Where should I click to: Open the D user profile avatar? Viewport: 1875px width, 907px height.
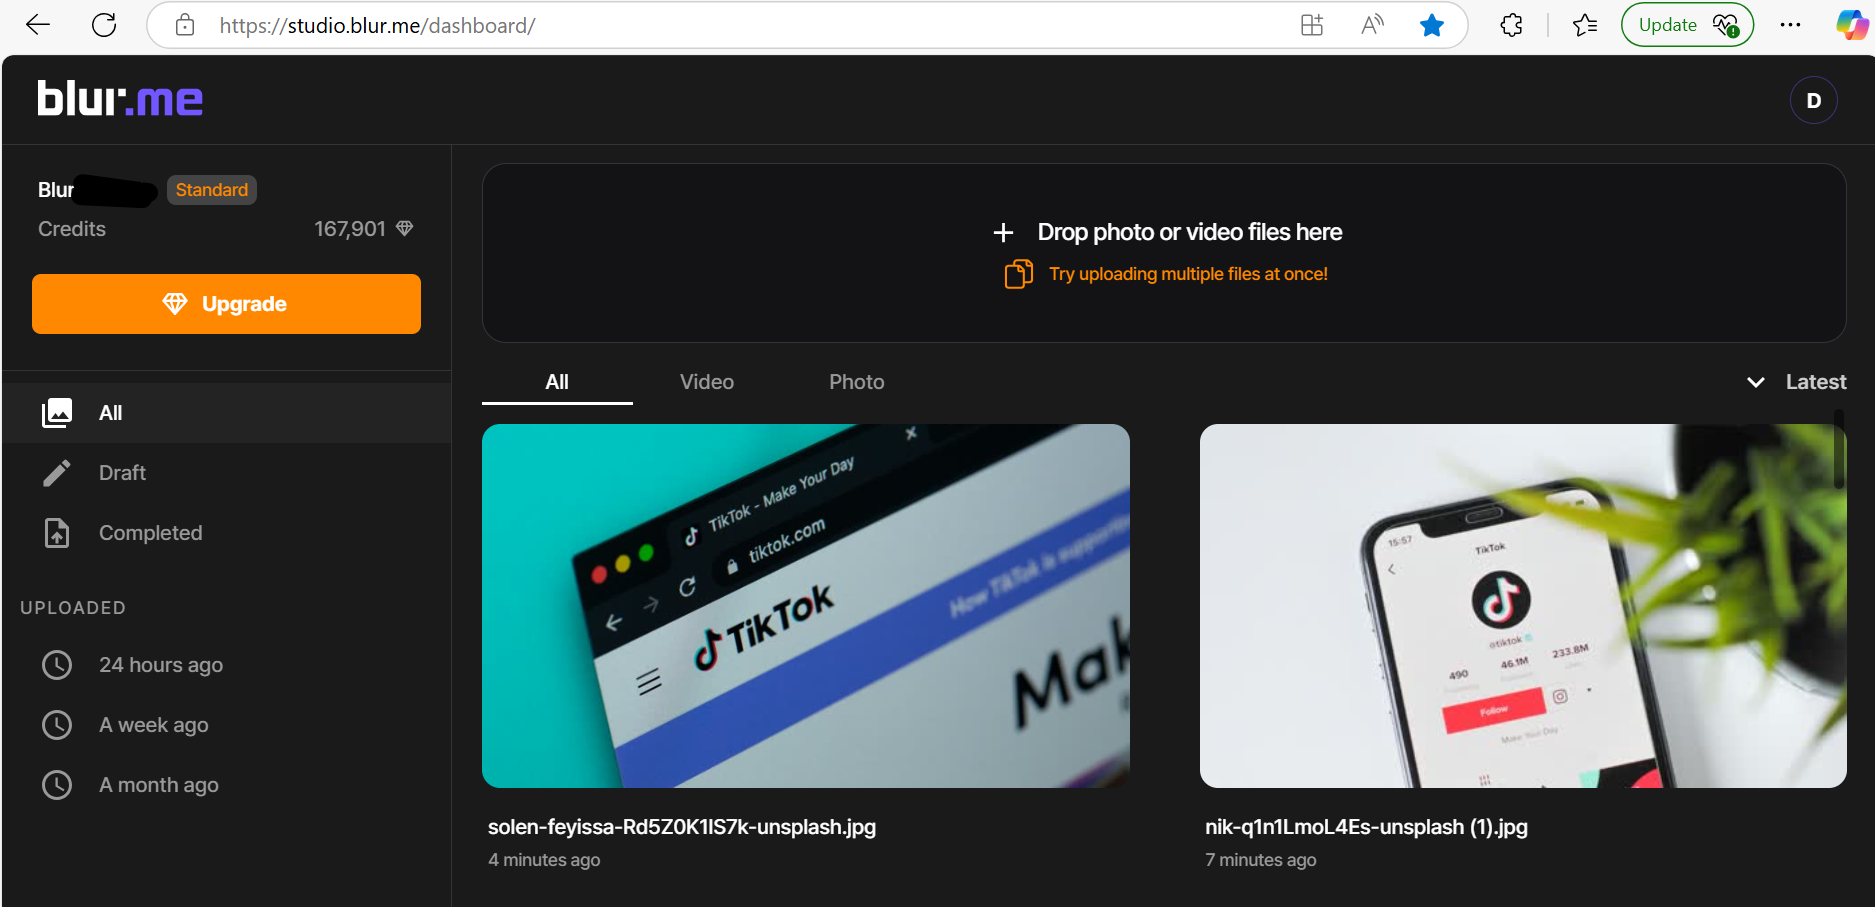coord(1813,100)
